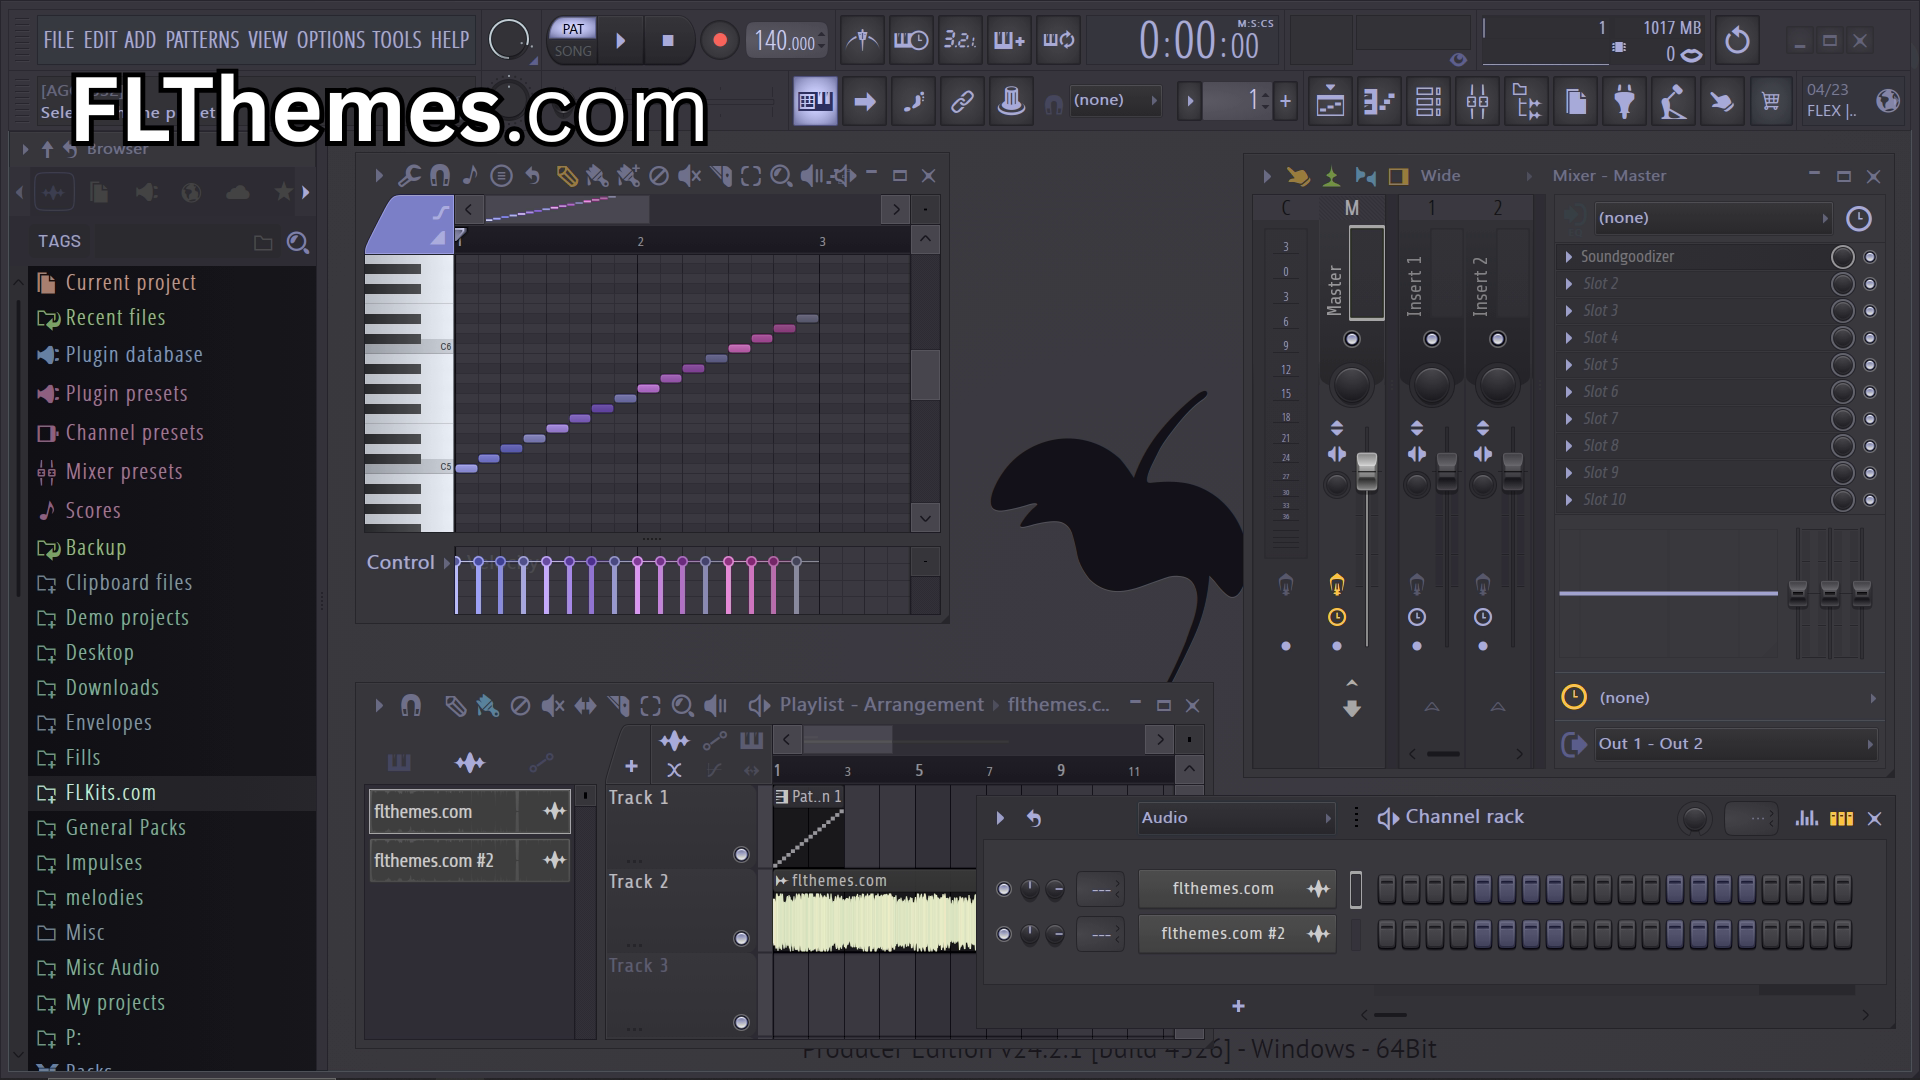Open the shopping cart content library icon

click(1771, 101)
